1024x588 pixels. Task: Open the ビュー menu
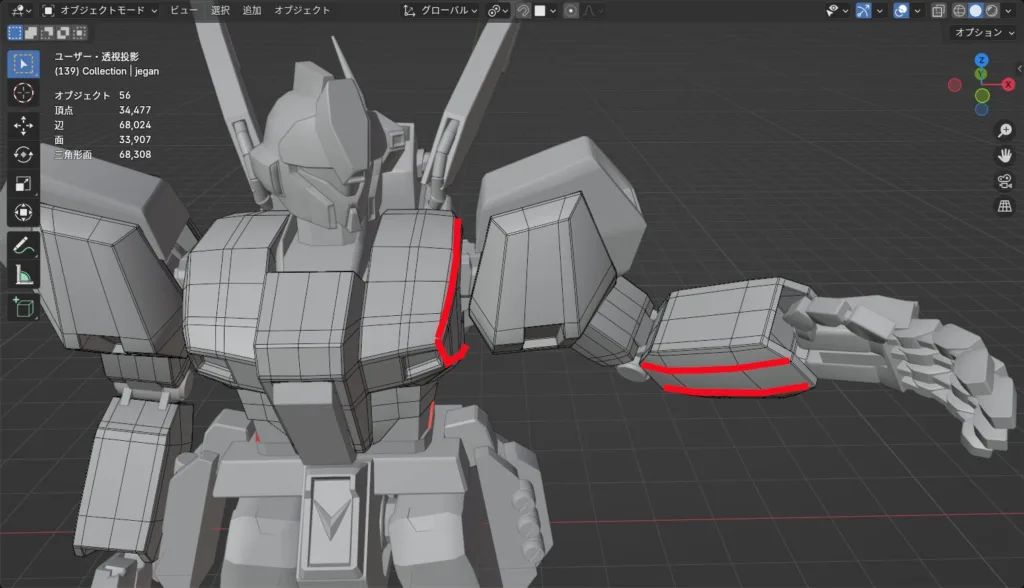(x=183, y=10)
